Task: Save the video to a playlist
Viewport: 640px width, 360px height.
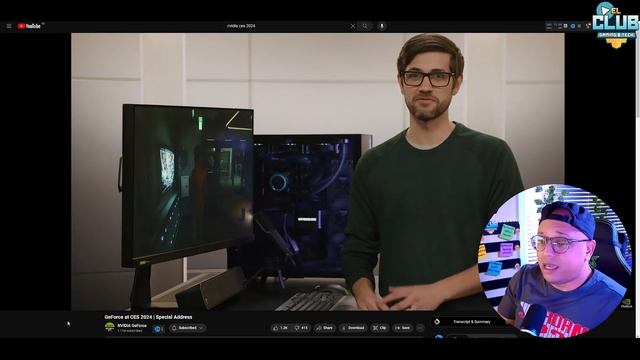Action: point(402,328)
